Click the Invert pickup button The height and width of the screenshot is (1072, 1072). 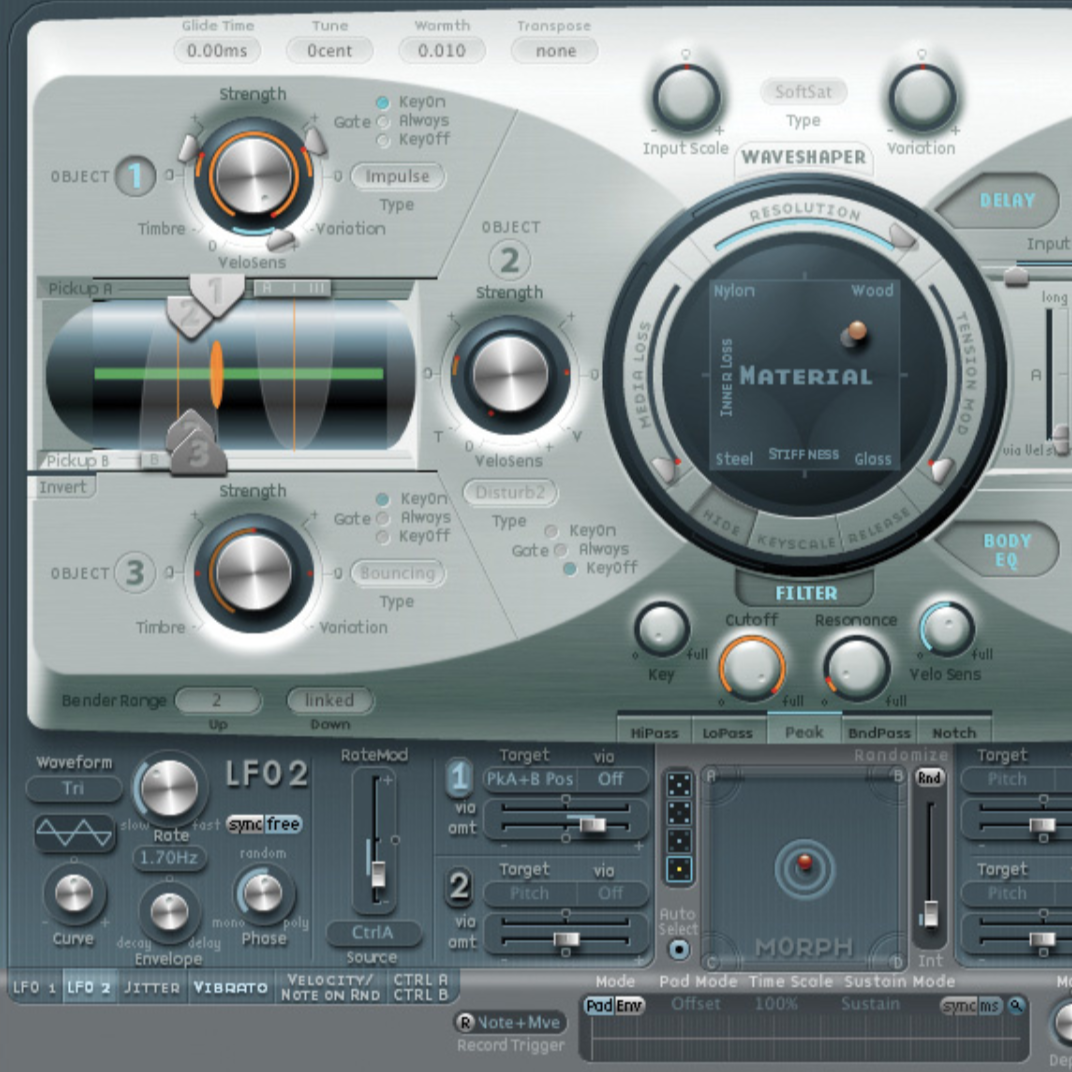62,487
